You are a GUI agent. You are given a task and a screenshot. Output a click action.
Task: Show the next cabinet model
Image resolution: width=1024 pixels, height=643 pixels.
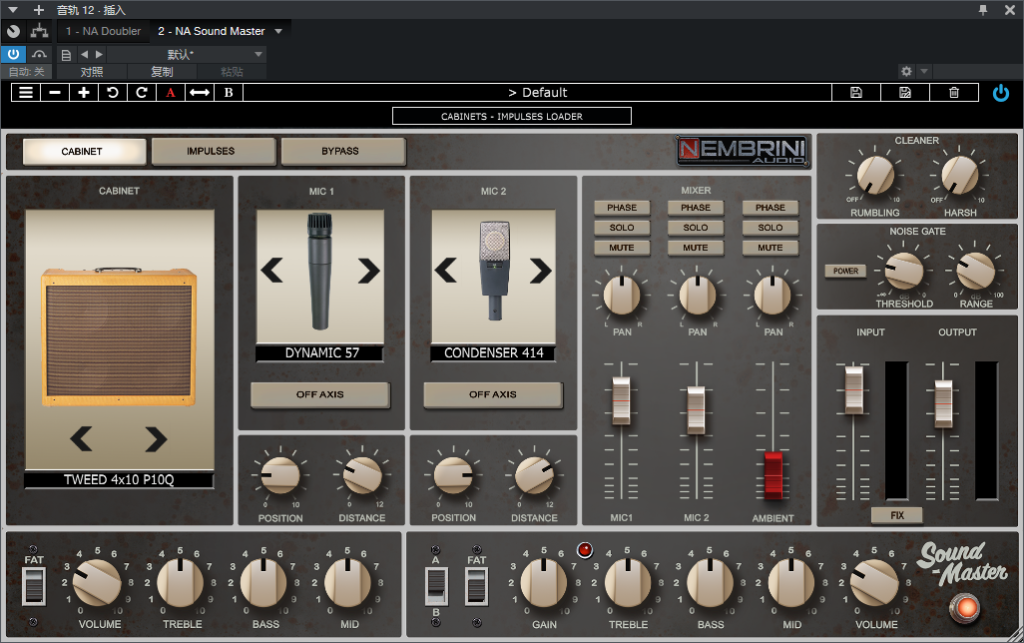[x=156, y=439]
